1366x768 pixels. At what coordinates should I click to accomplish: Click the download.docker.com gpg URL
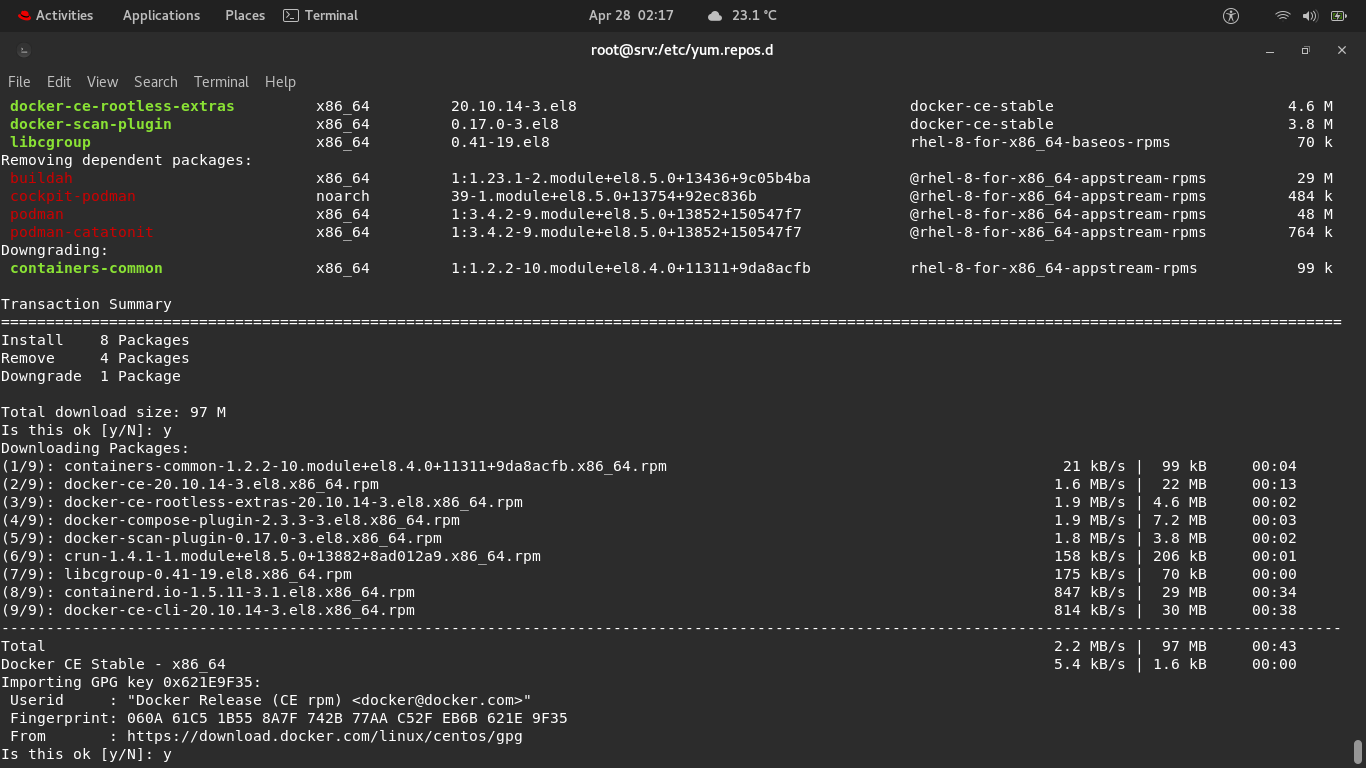[325, 736]
